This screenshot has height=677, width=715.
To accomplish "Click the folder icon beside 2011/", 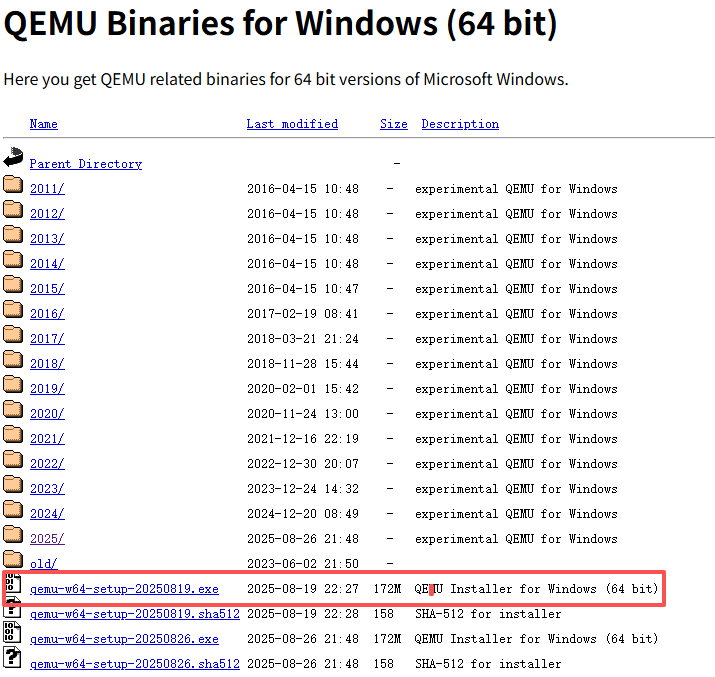I will coord(13,184).
